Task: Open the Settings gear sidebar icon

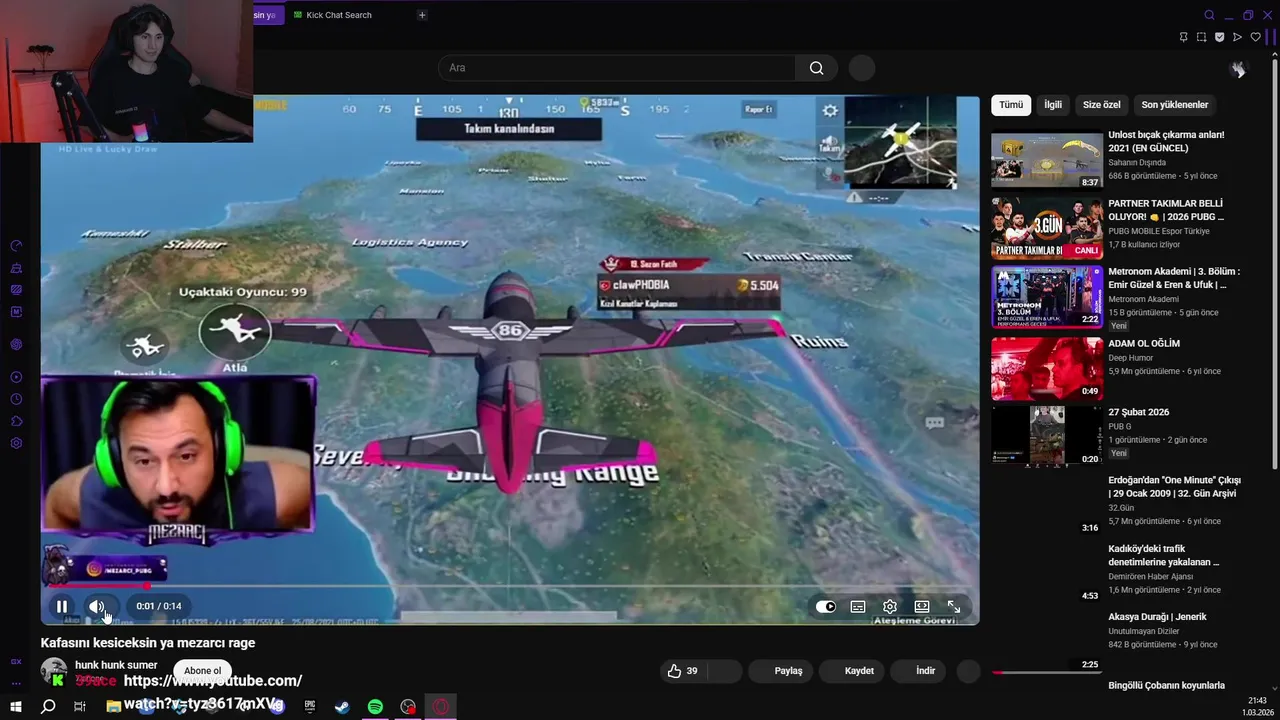Action: [16, 443]
